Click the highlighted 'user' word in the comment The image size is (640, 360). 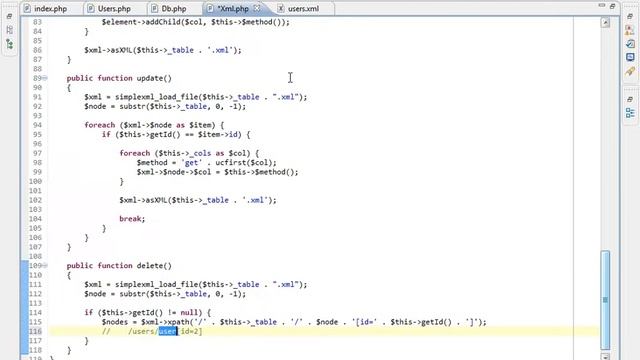[168, 331]
